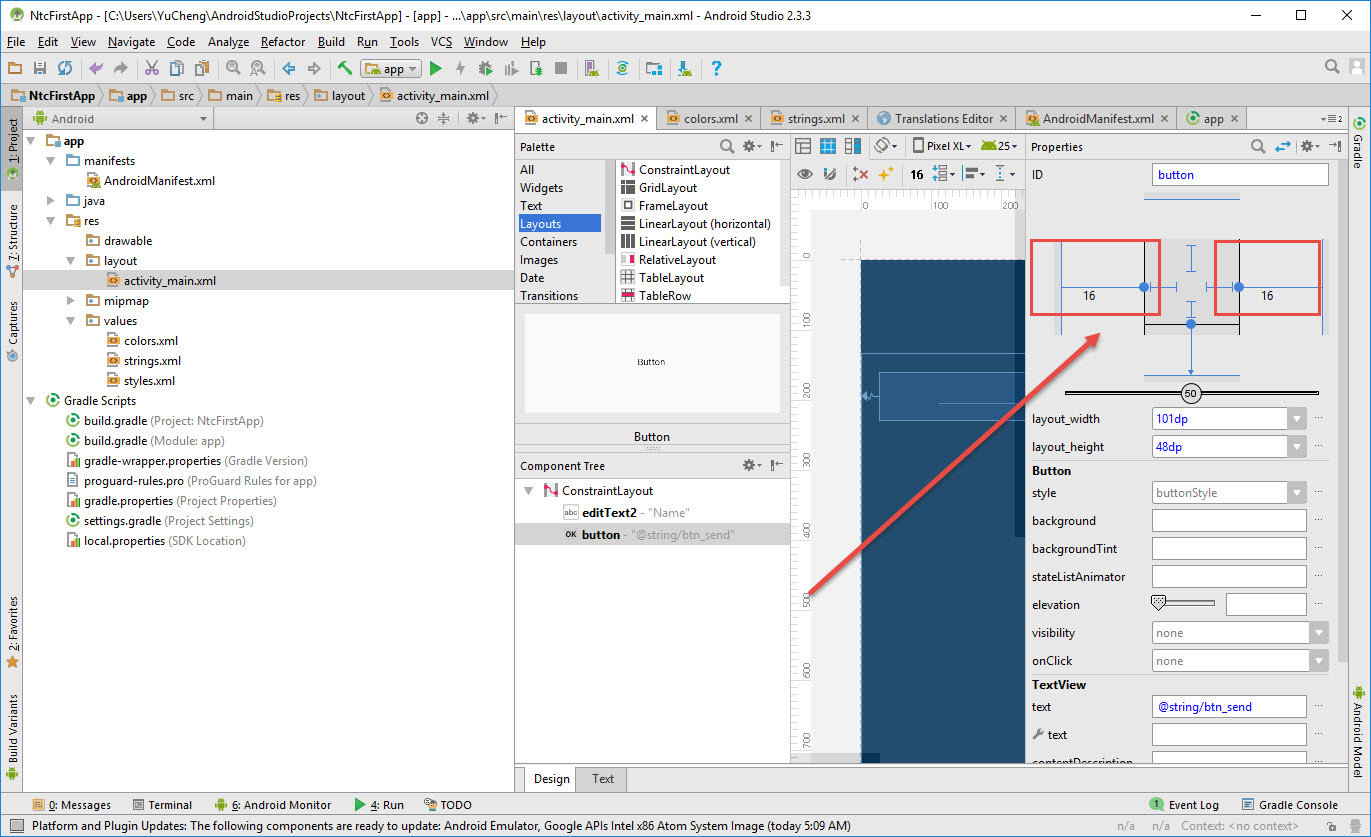Click Clear All Constraints icon
This screenshot has width=1371, height=837.
point(860,174)
